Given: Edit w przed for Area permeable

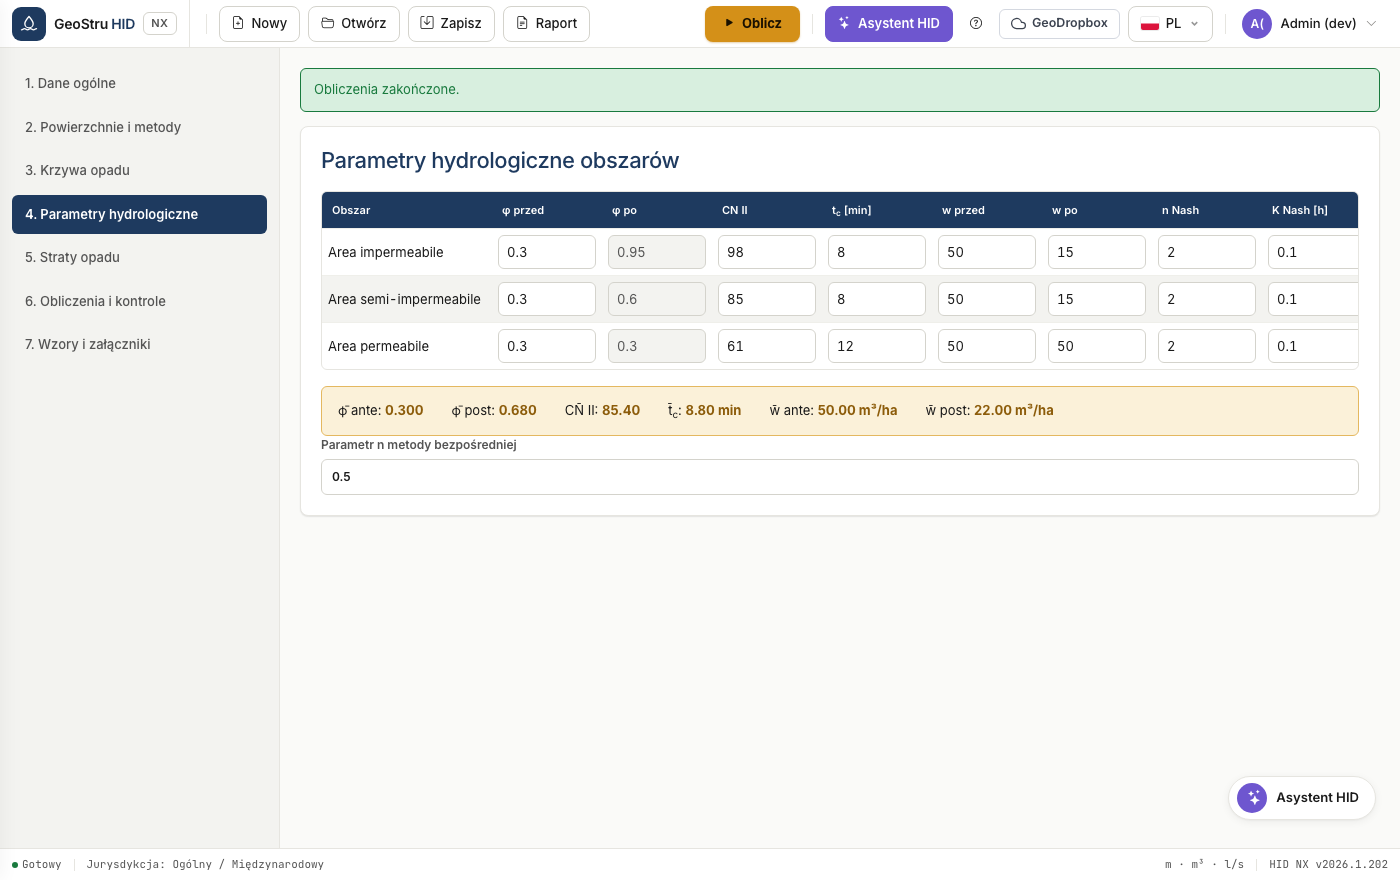Looking at the screenshot, I should (987, 346).
